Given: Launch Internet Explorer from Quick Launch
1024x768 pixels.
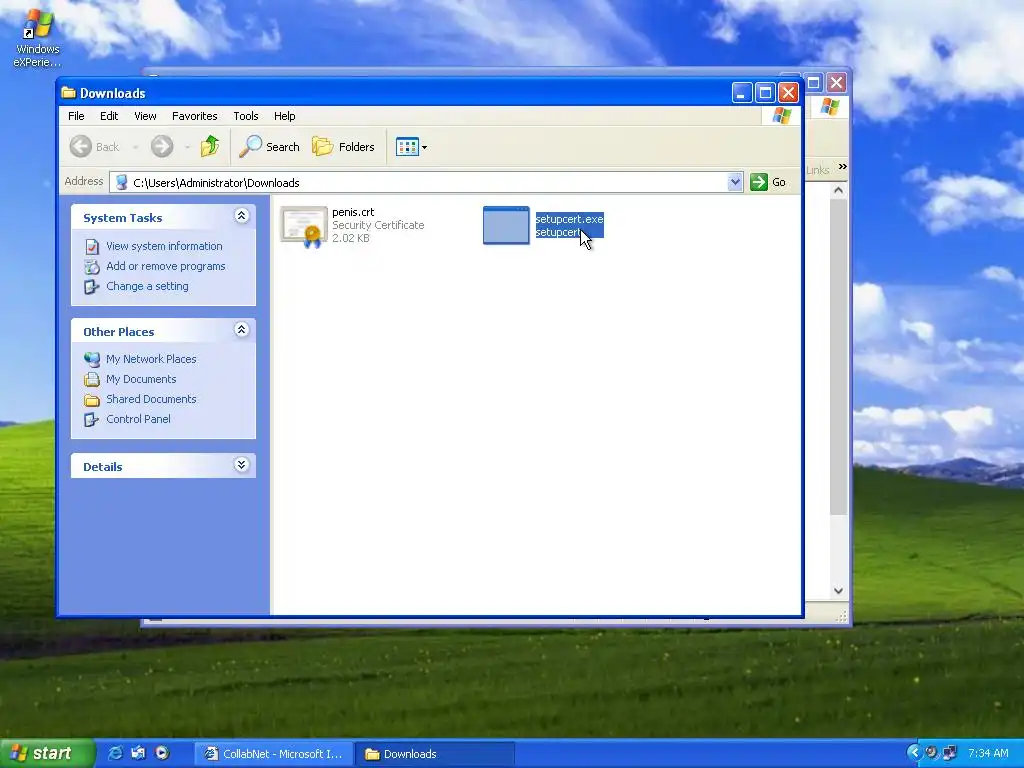Looking at the screenshot, I should pos(116,753).
